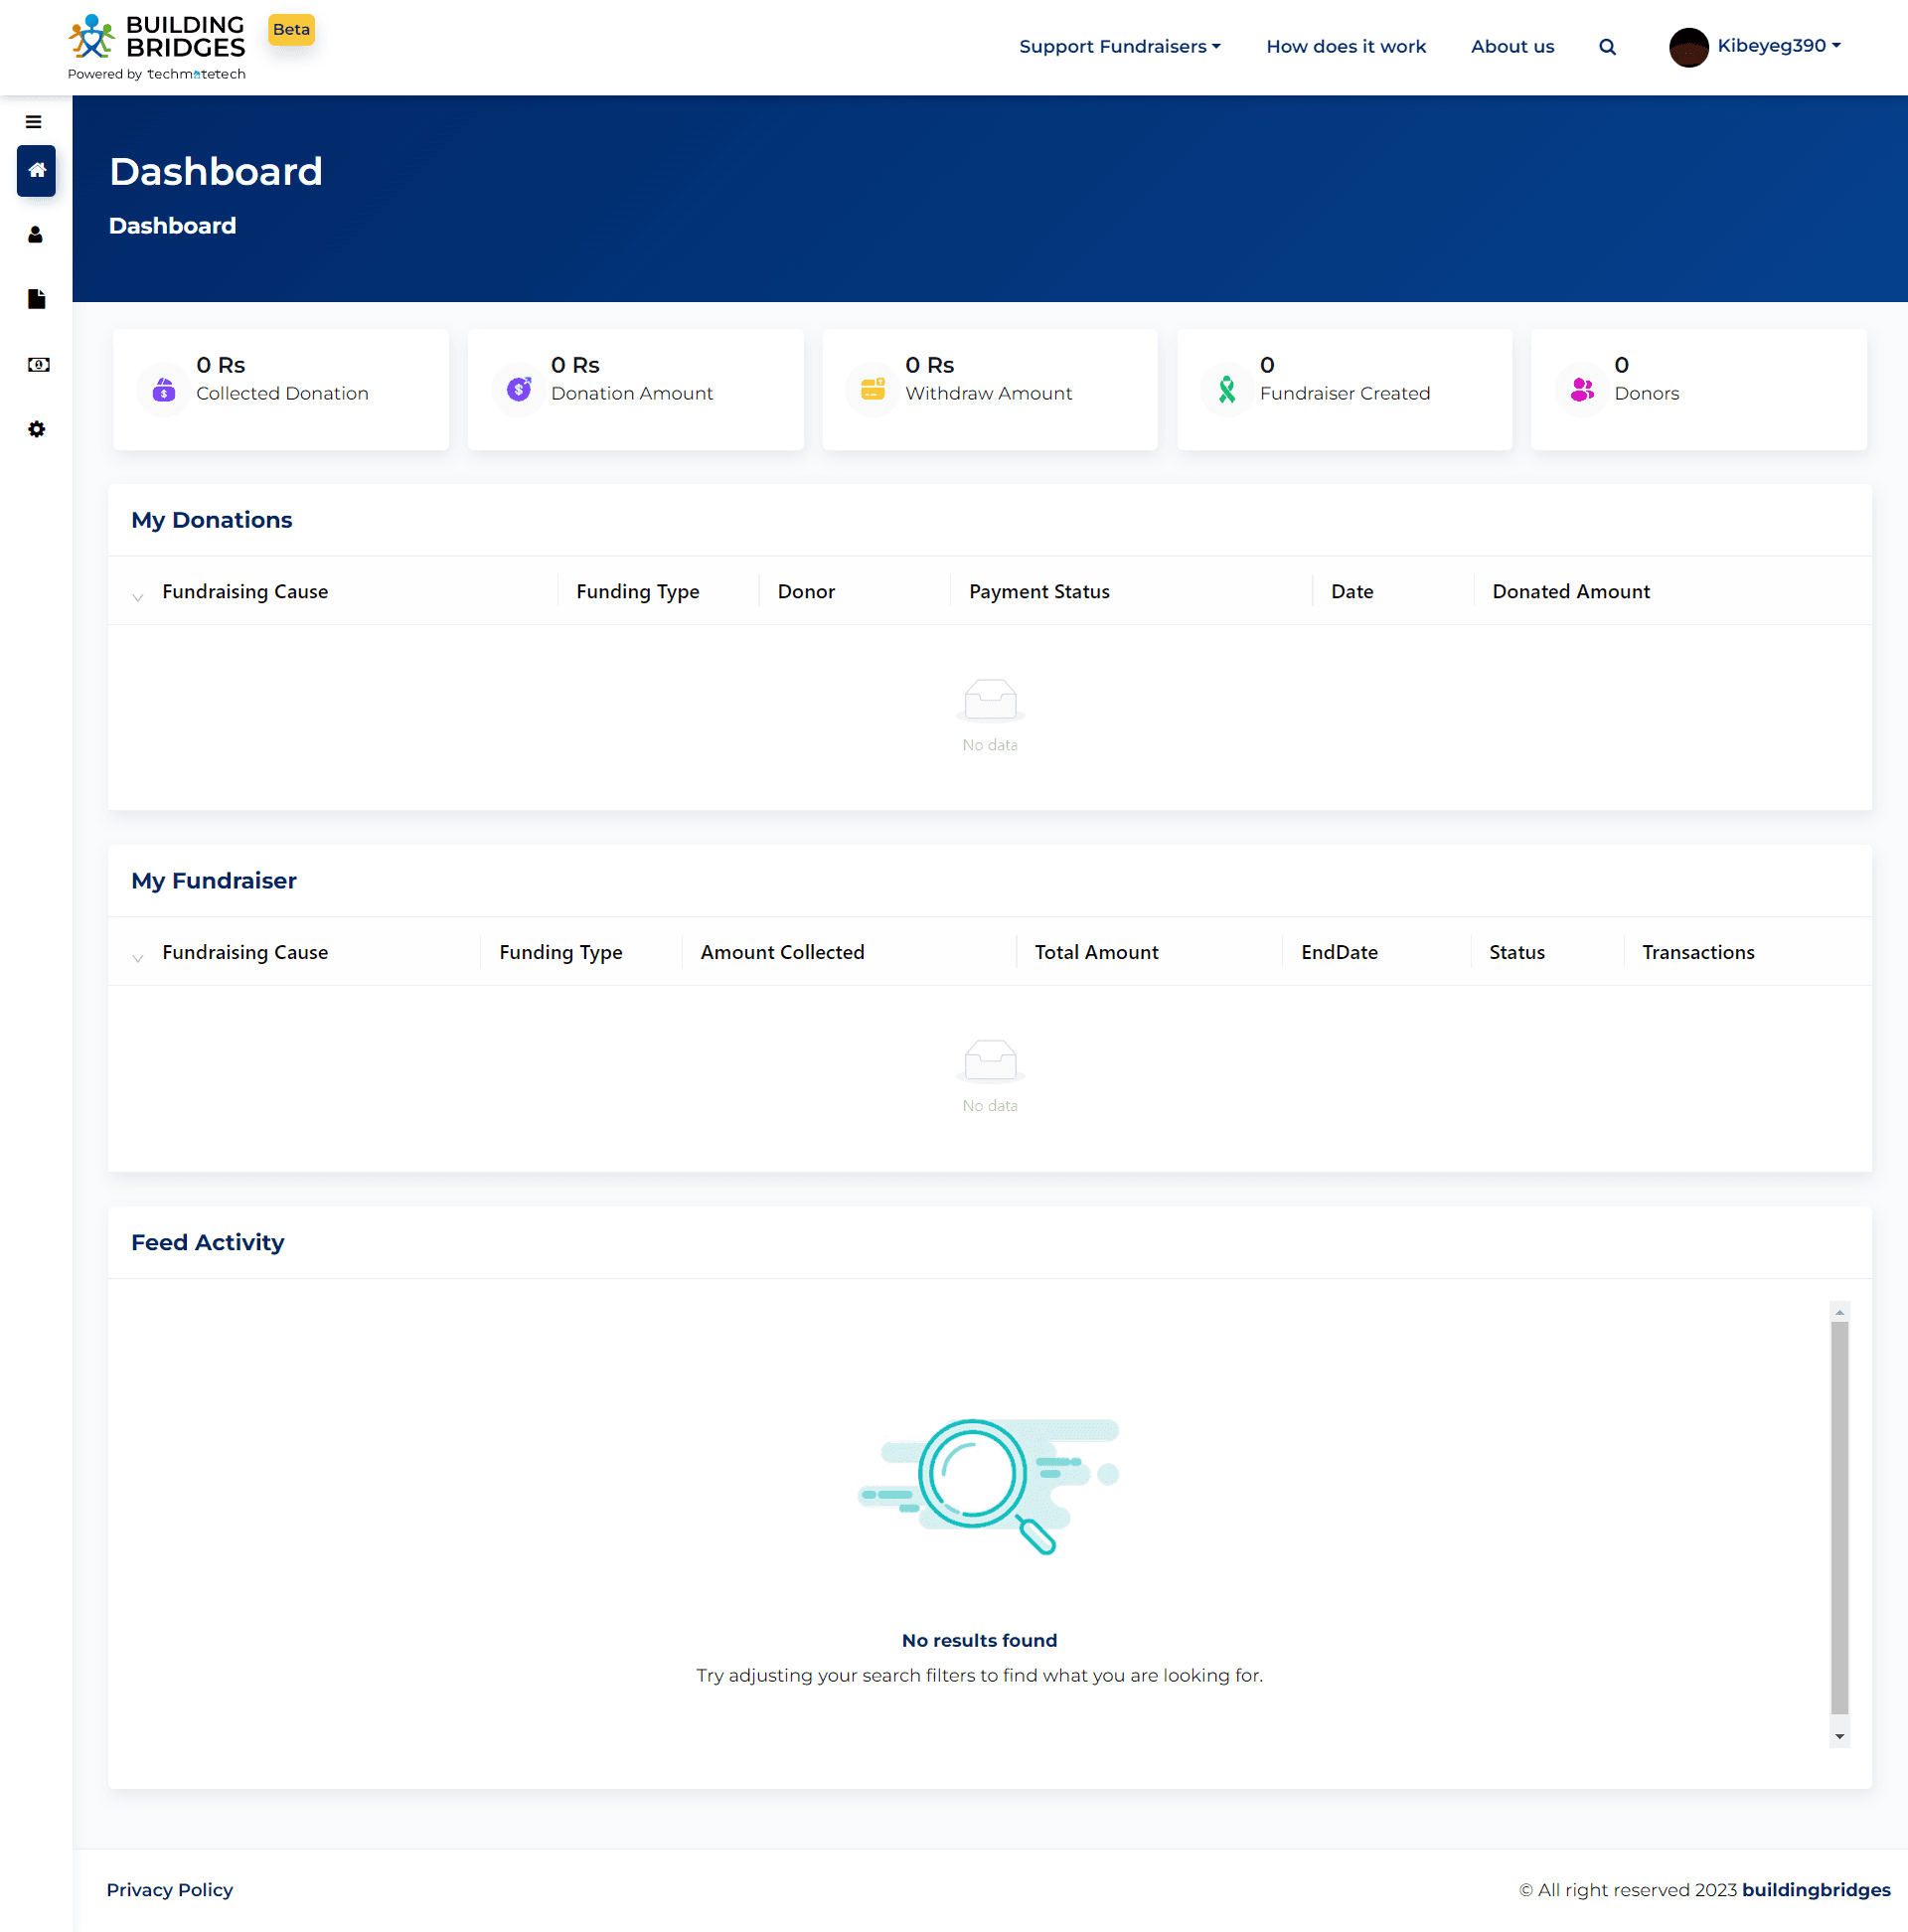1908x1932 pixels.
Task: Open the How does it work page
Action: tap(1345, 47)
